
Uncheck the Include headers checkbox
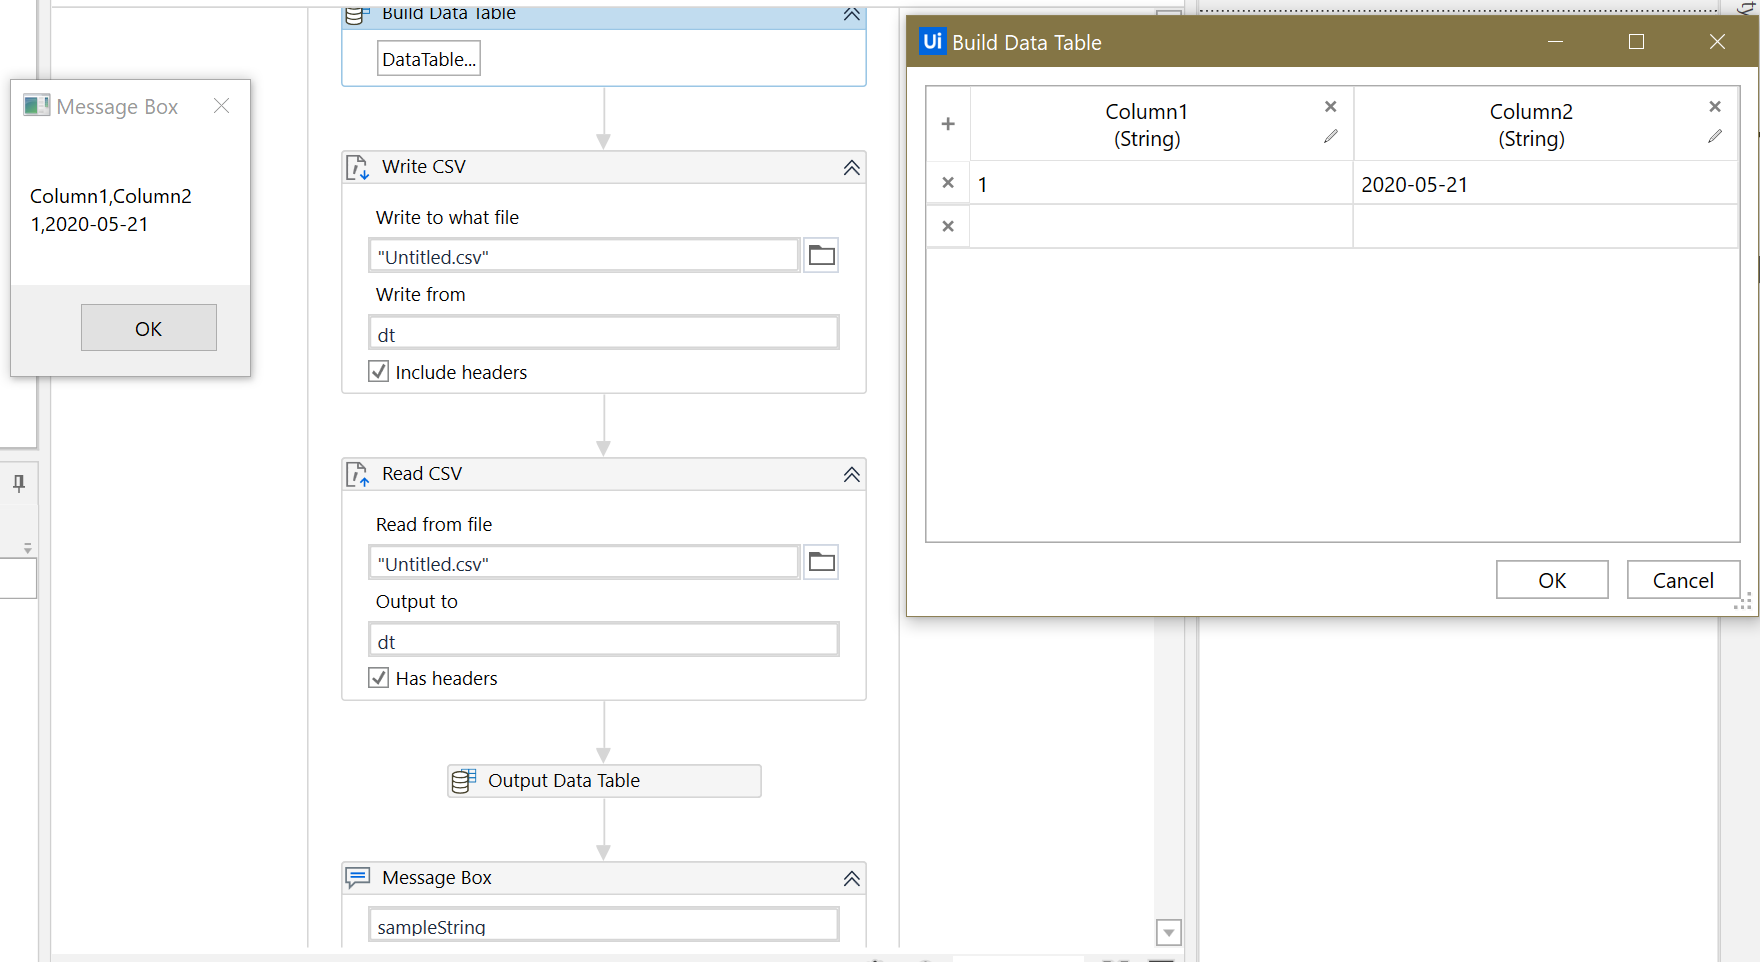[379, 372]
